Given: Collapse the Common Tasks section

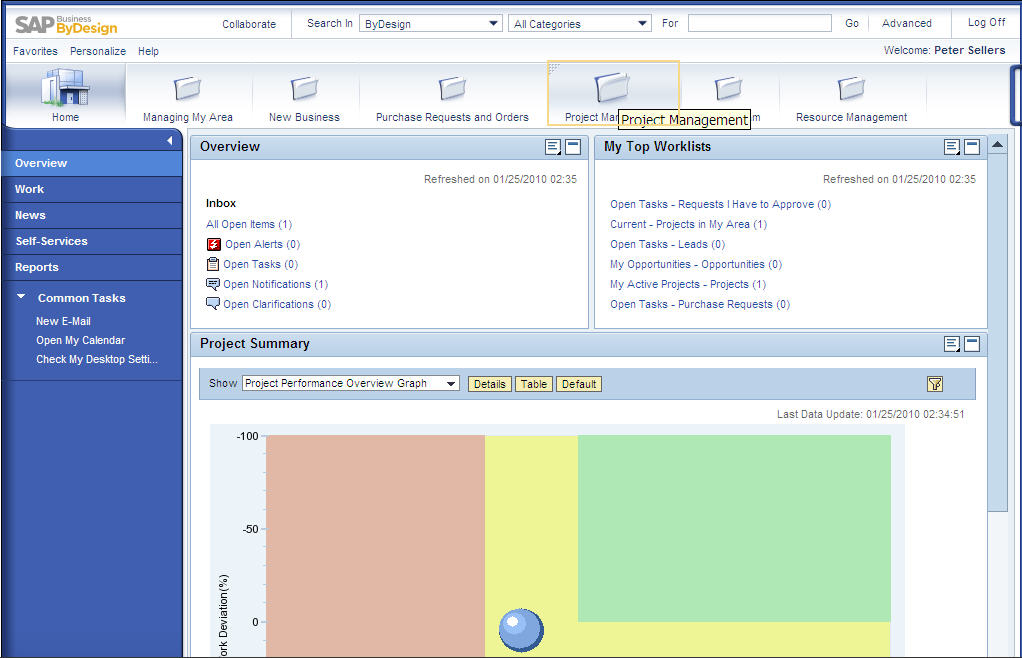Looking at the screenshot, I should [x=22, y=297].
